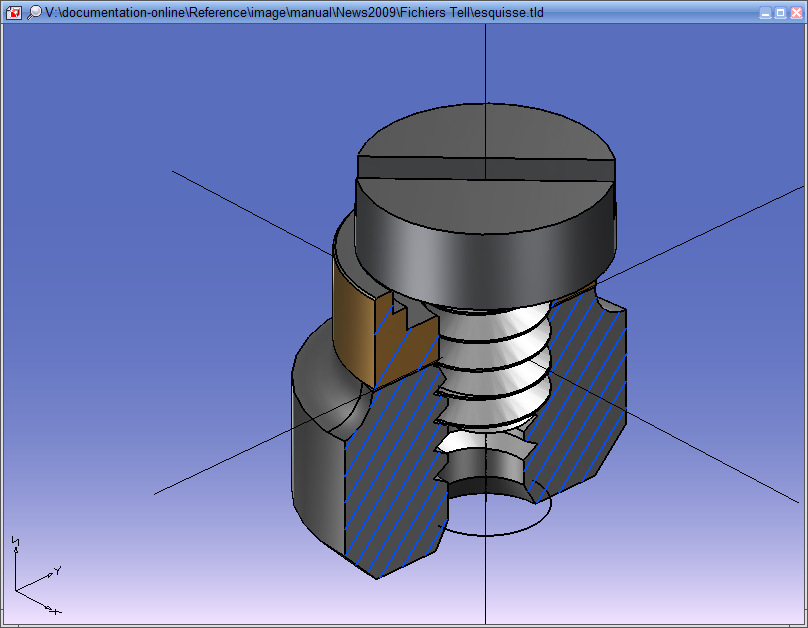Click the magnifier icon beside the file path

(34, 12)
